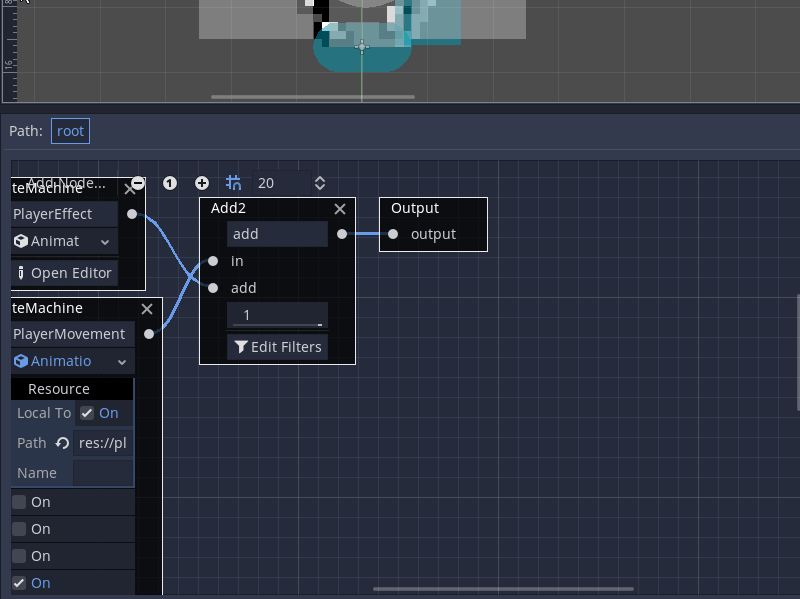Click the cube resource icon beside Animatio
800x599 pixels.
(23, 361)
